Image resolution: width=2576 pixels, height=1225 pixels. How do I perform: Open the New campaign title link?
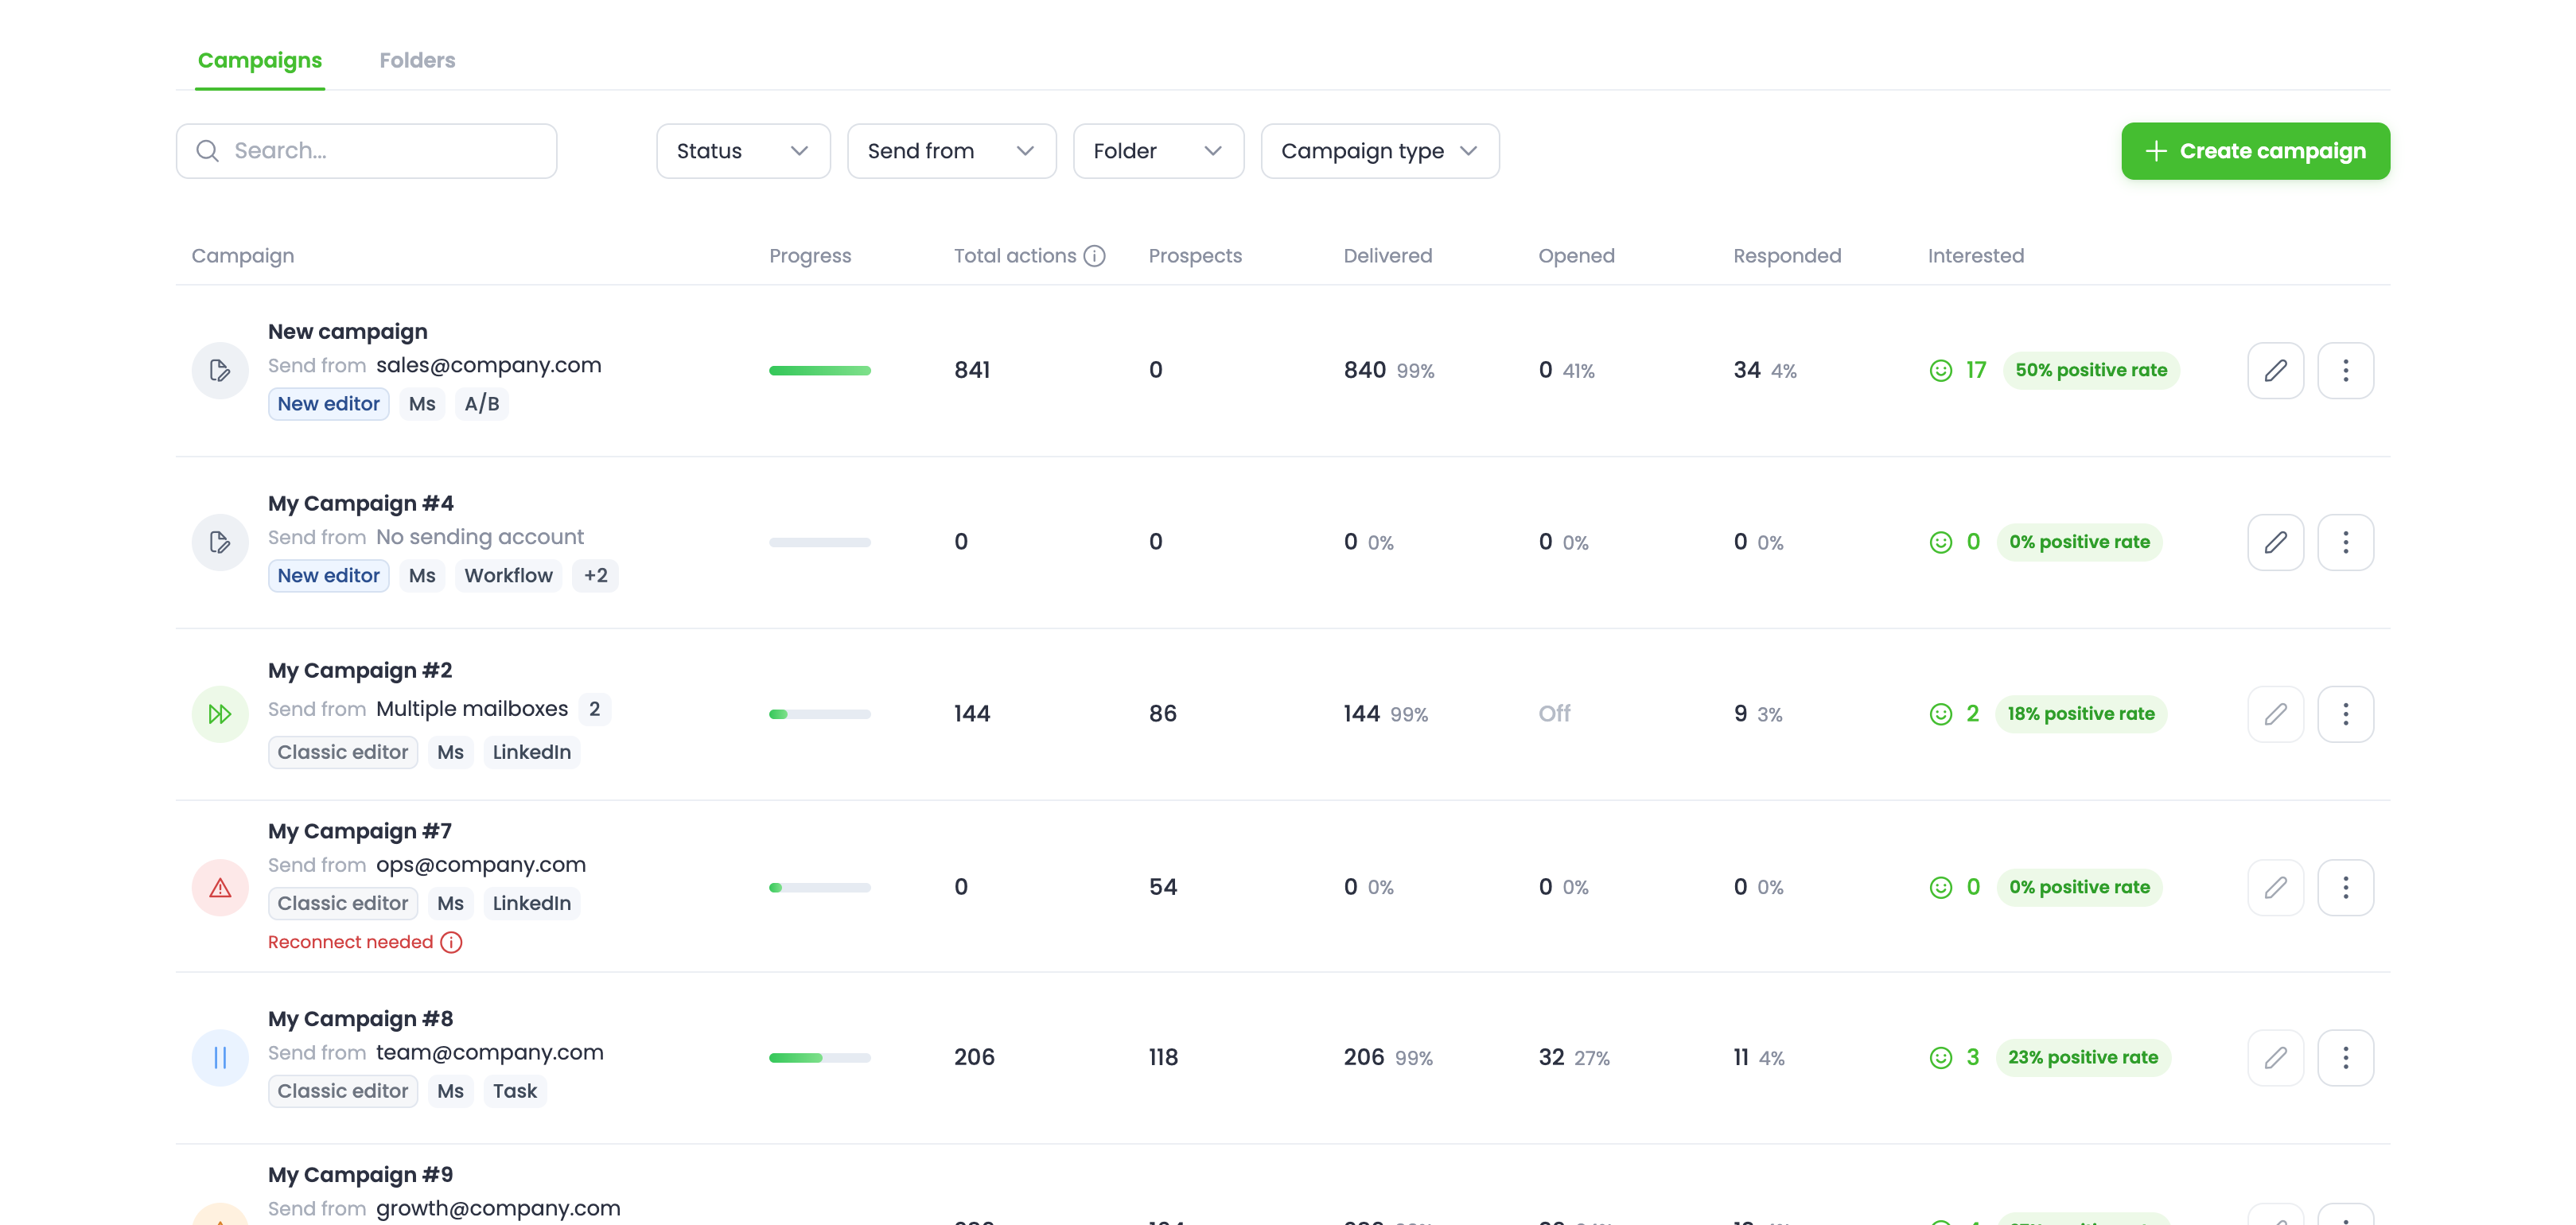point(347,331)
